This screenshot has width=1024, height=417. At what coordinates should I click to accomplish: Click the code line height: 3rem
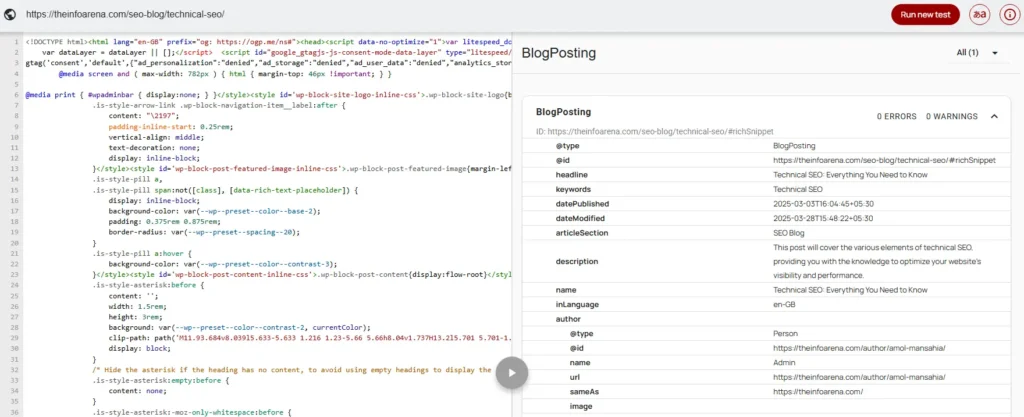pyautogui.click(x=135, y=317)
